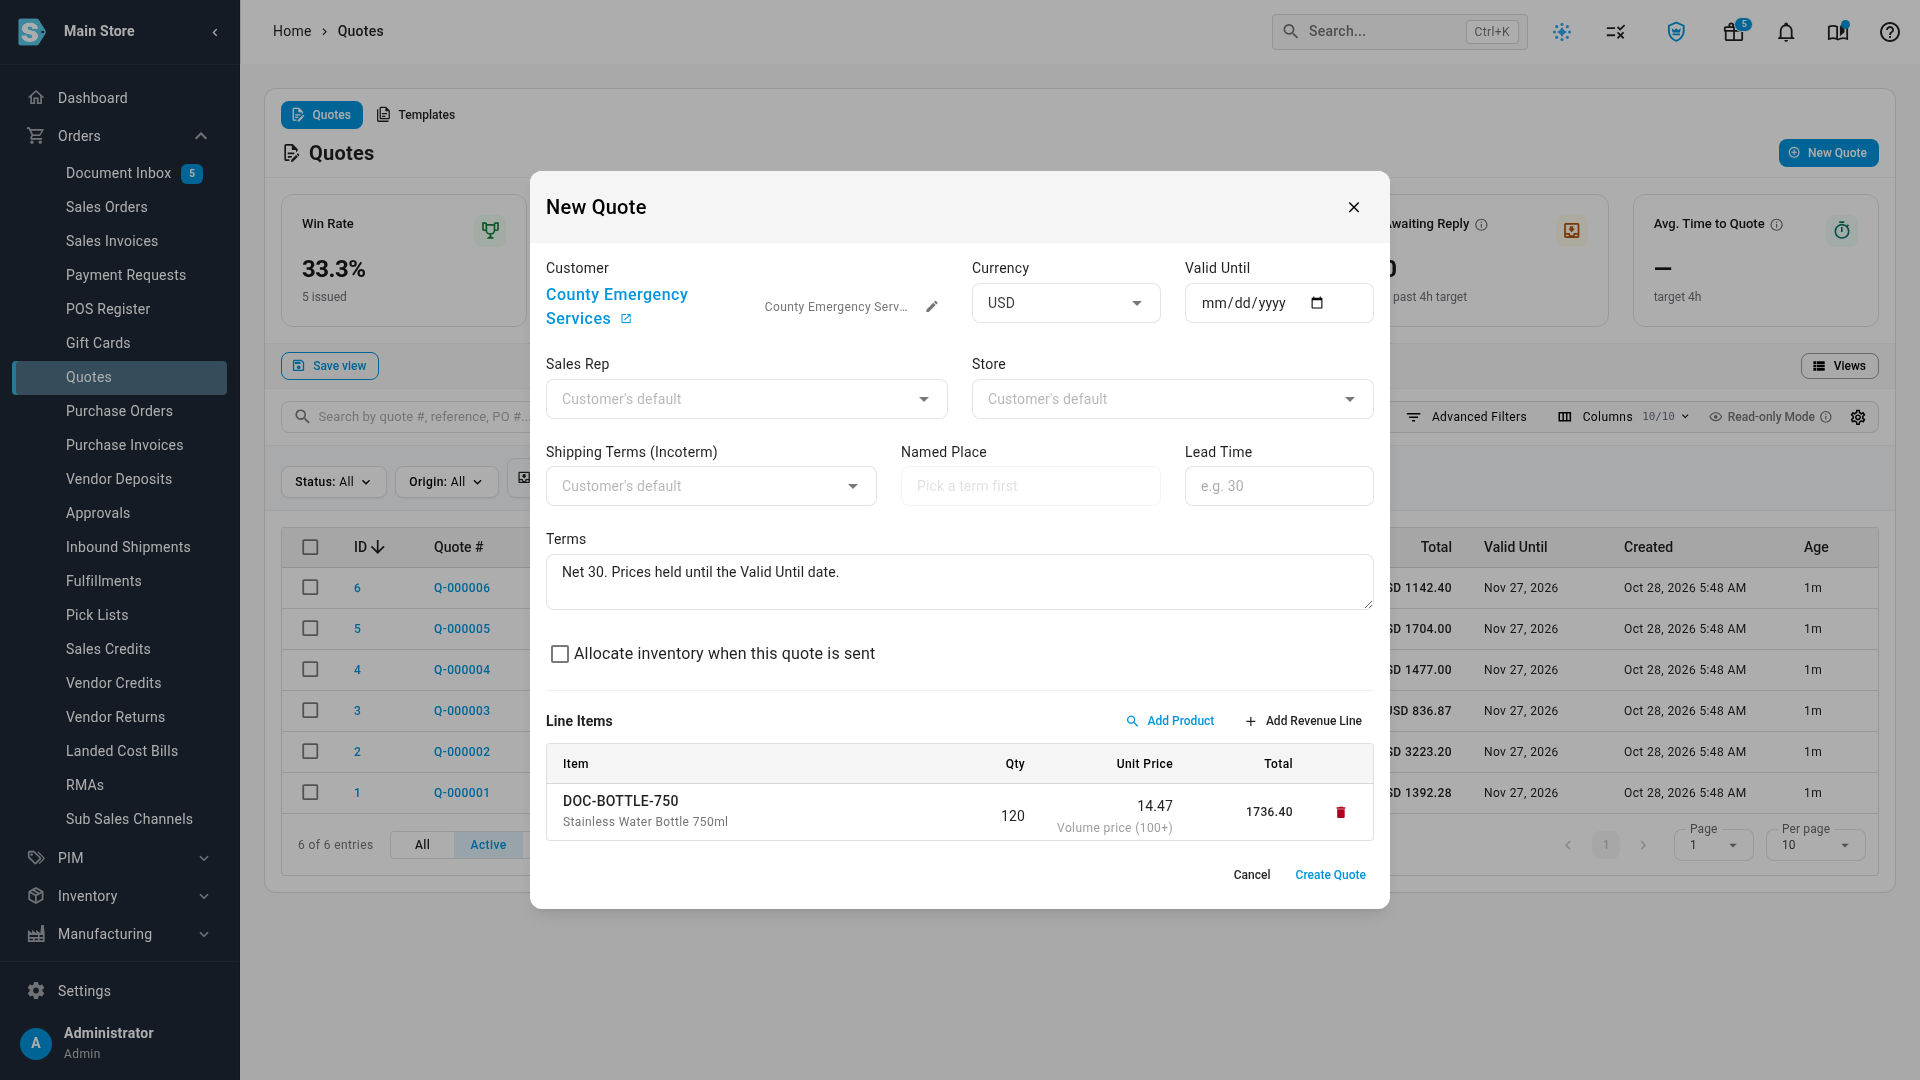Select the checkbox for quote row 1
1920x1080 pixels.
(310, 793)
